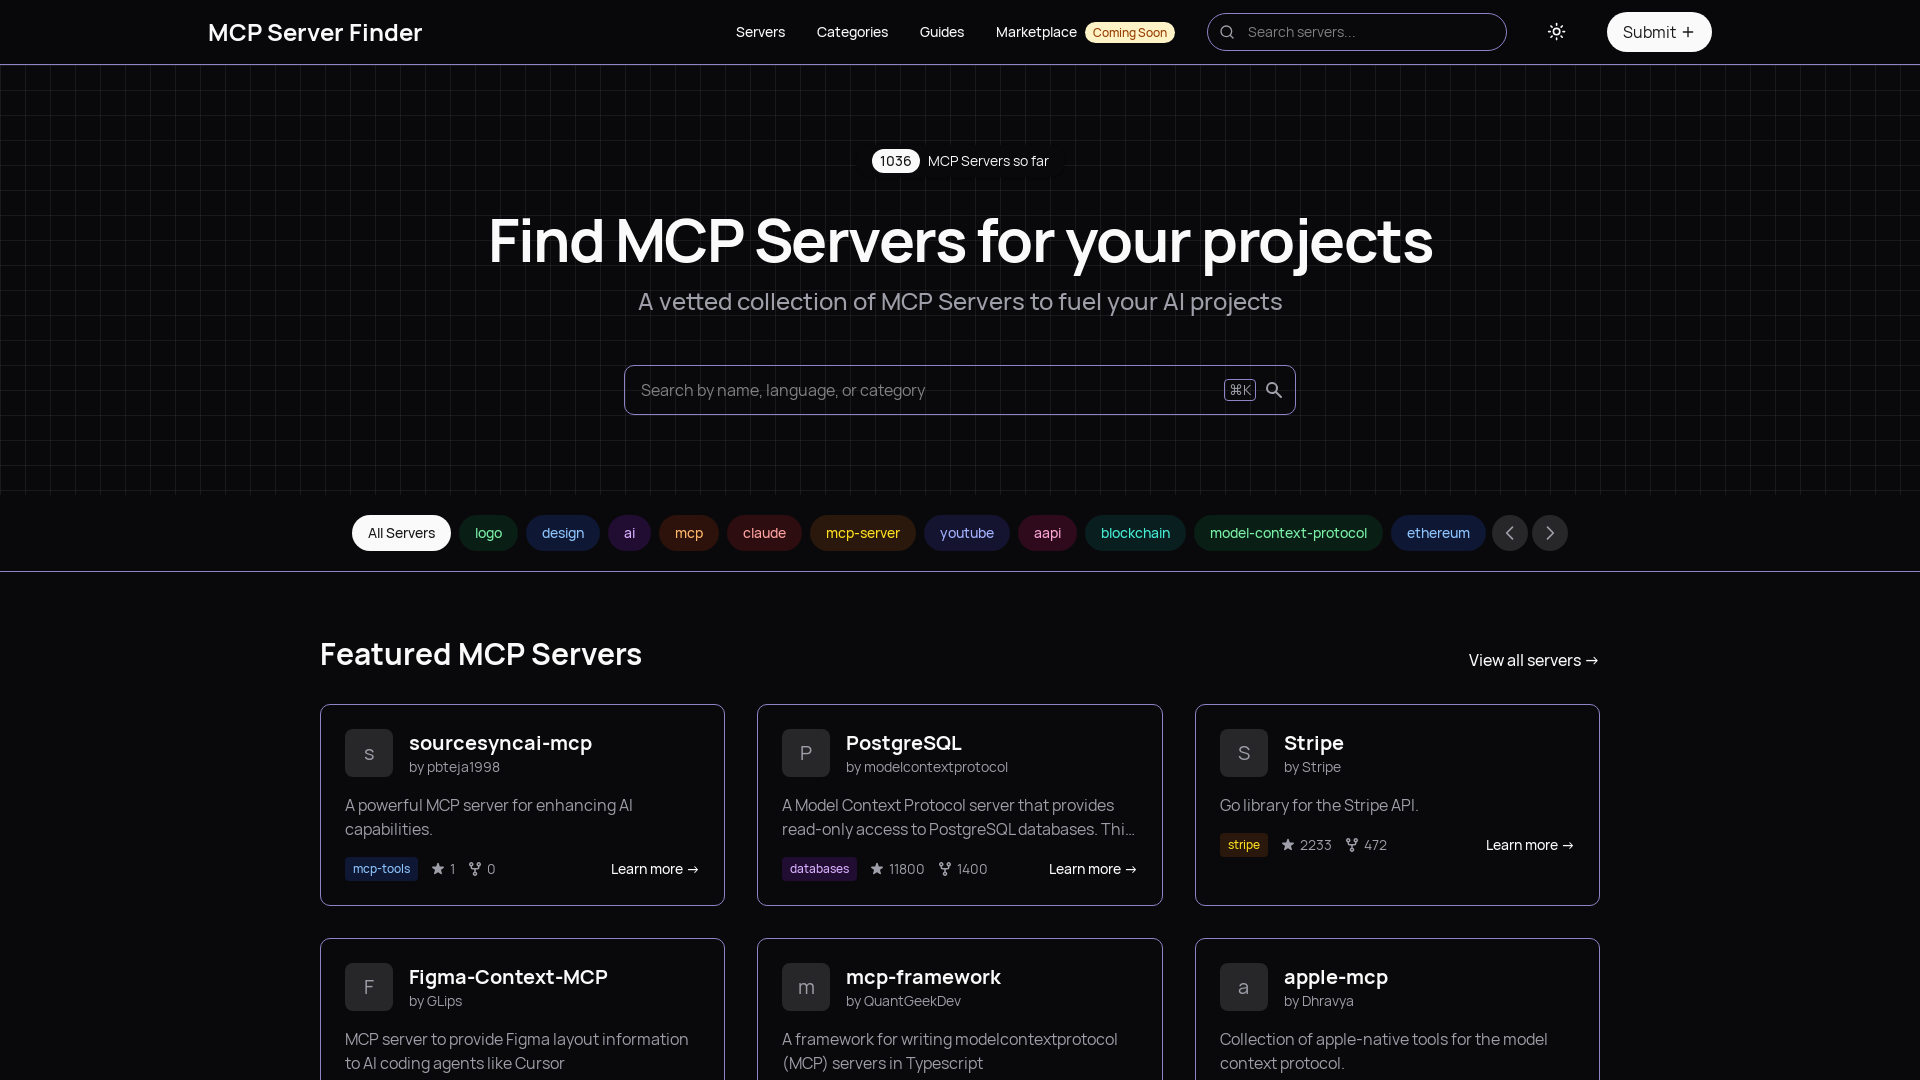Click the search magnifier icon in main search bar
Screen dimensions: 1920x1080
[x=1274, y=390]
